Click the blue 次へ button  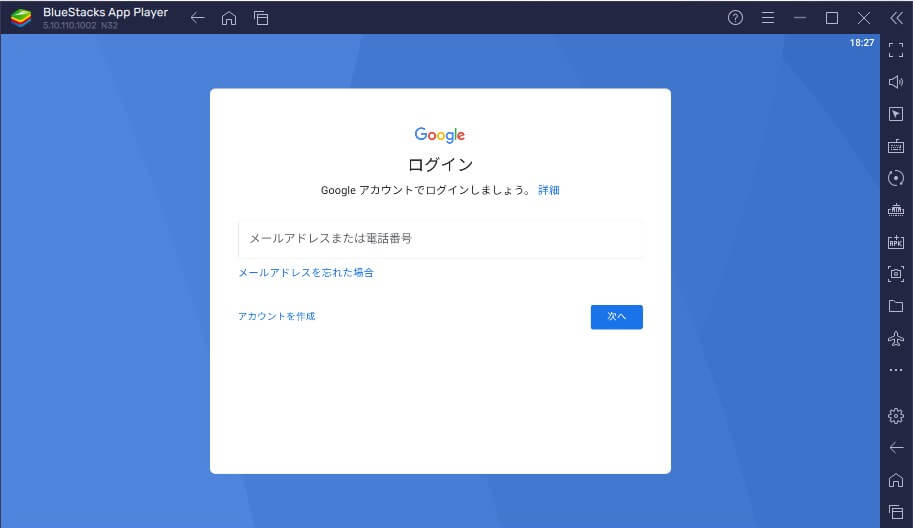(x=616, y=317)
